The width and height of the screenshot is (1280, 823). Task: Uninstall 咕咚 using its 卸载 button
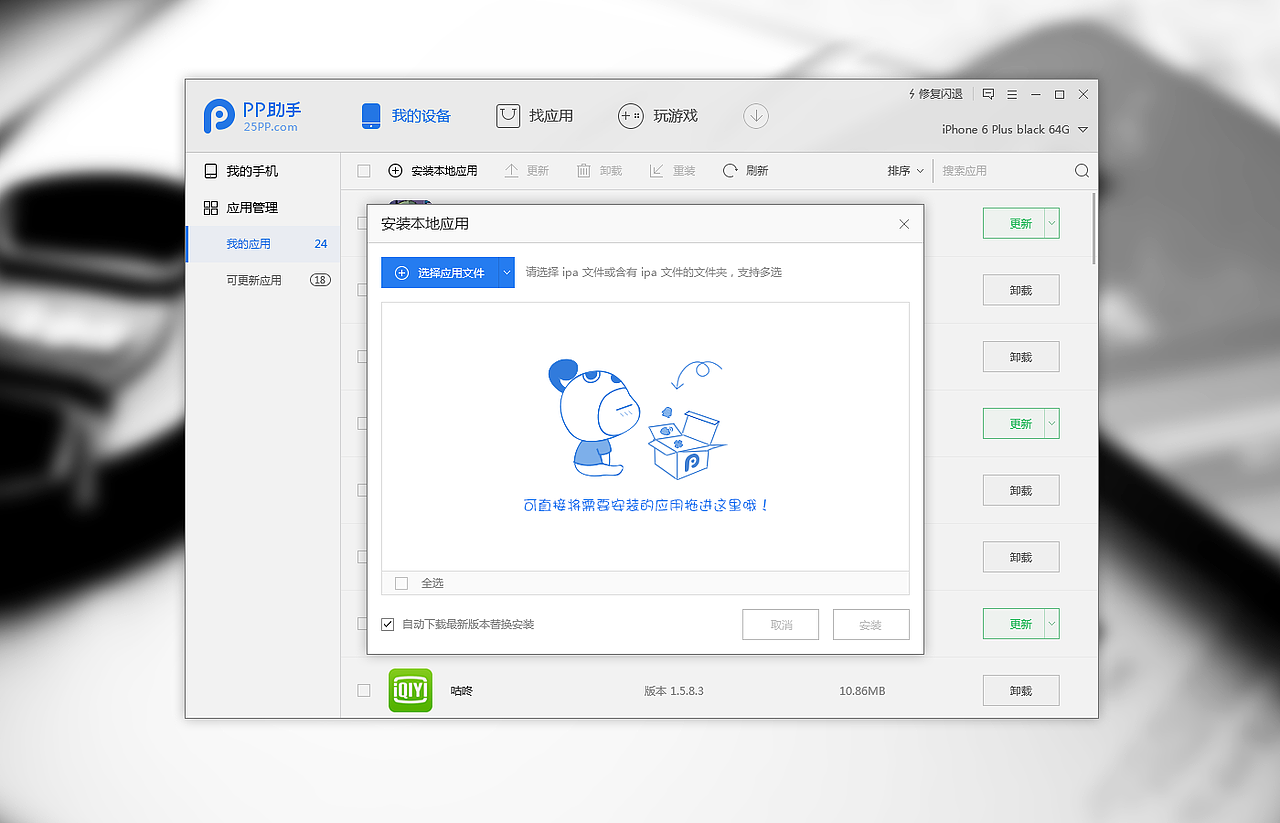click(1020, 690)
